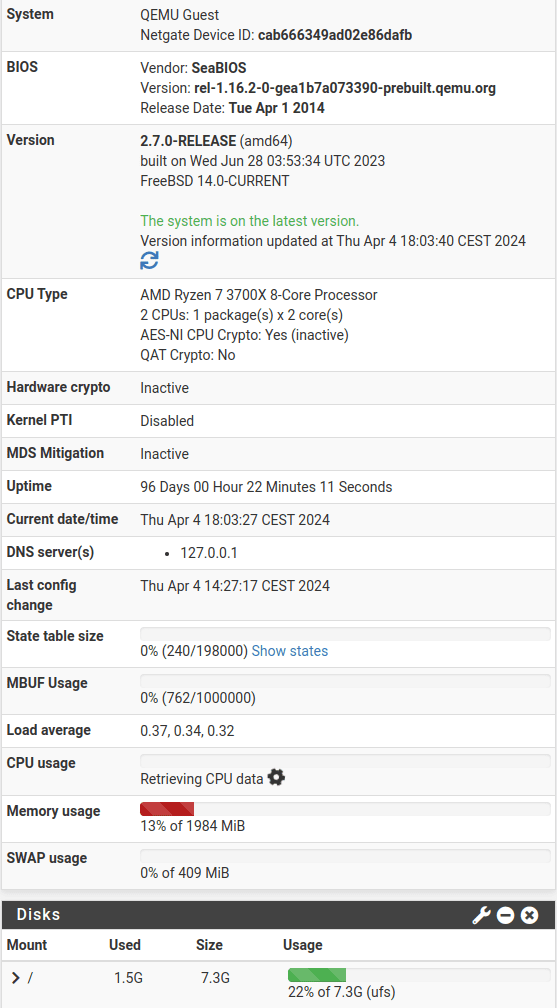The height and width of the screenshot is (1008, 557).
Task: Close the Disks widget
Action: click(x=529, y=915)
